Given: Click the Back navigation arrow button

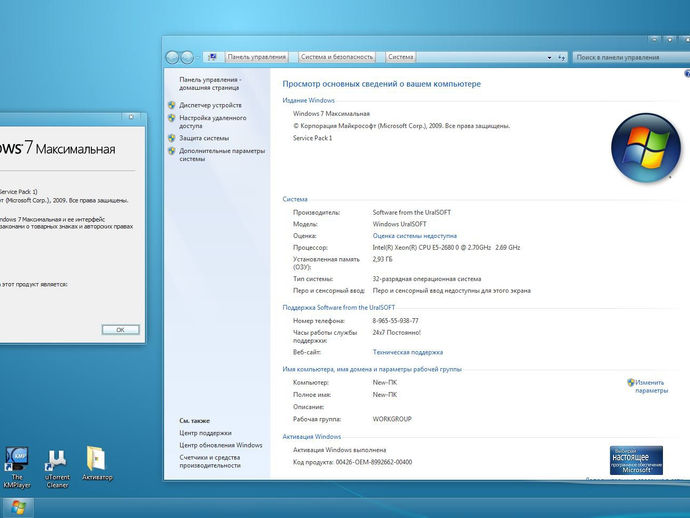Looking at the screenshot, I should click(x=172, y=57).
